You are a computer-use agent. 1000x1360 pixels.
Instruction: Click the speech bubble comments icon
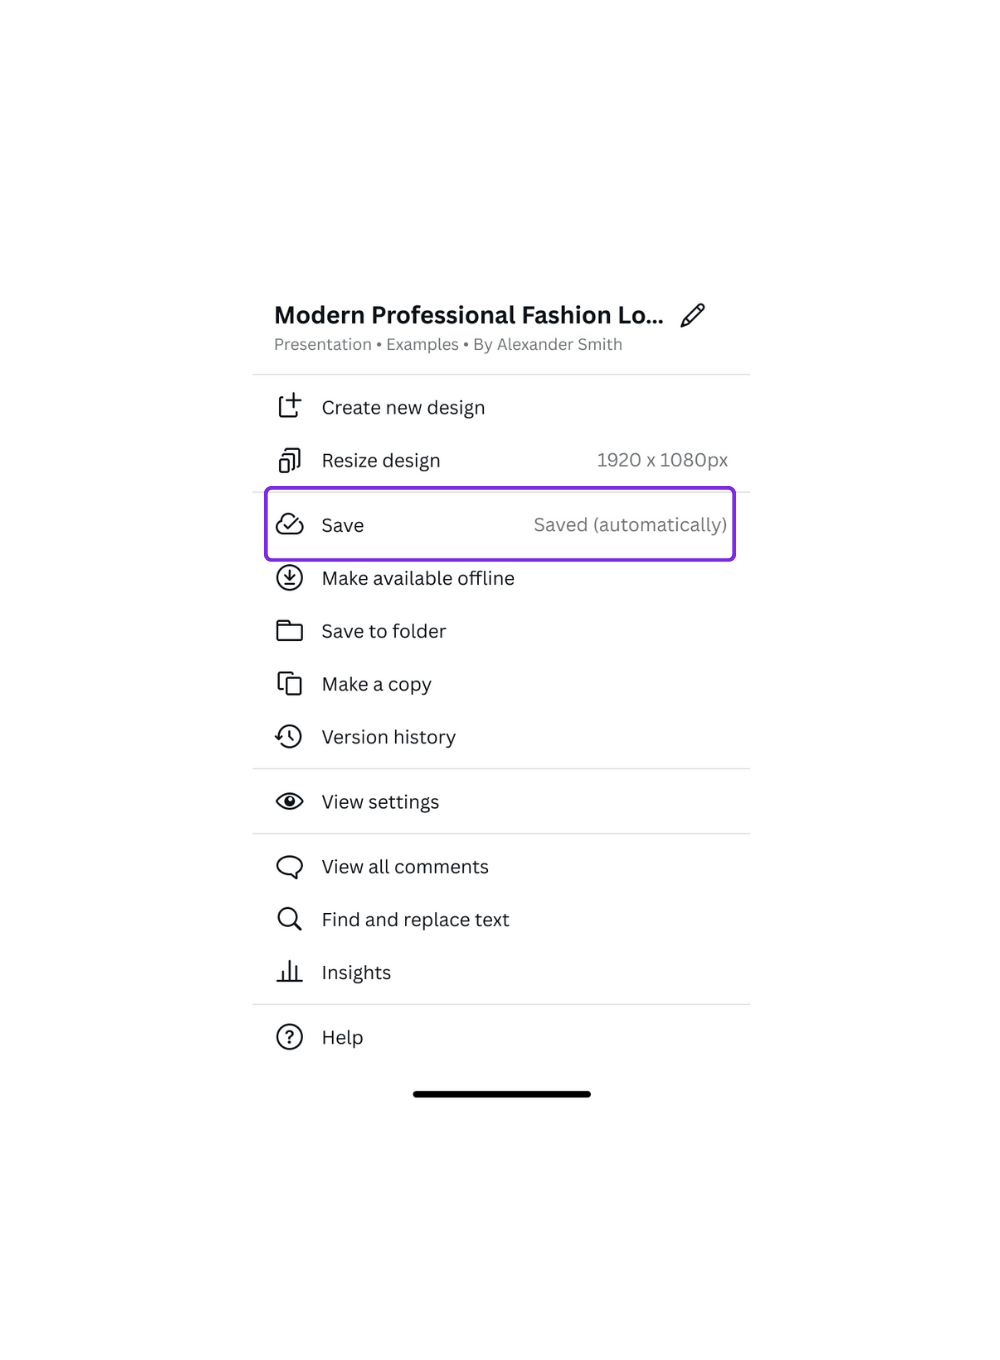289,866
